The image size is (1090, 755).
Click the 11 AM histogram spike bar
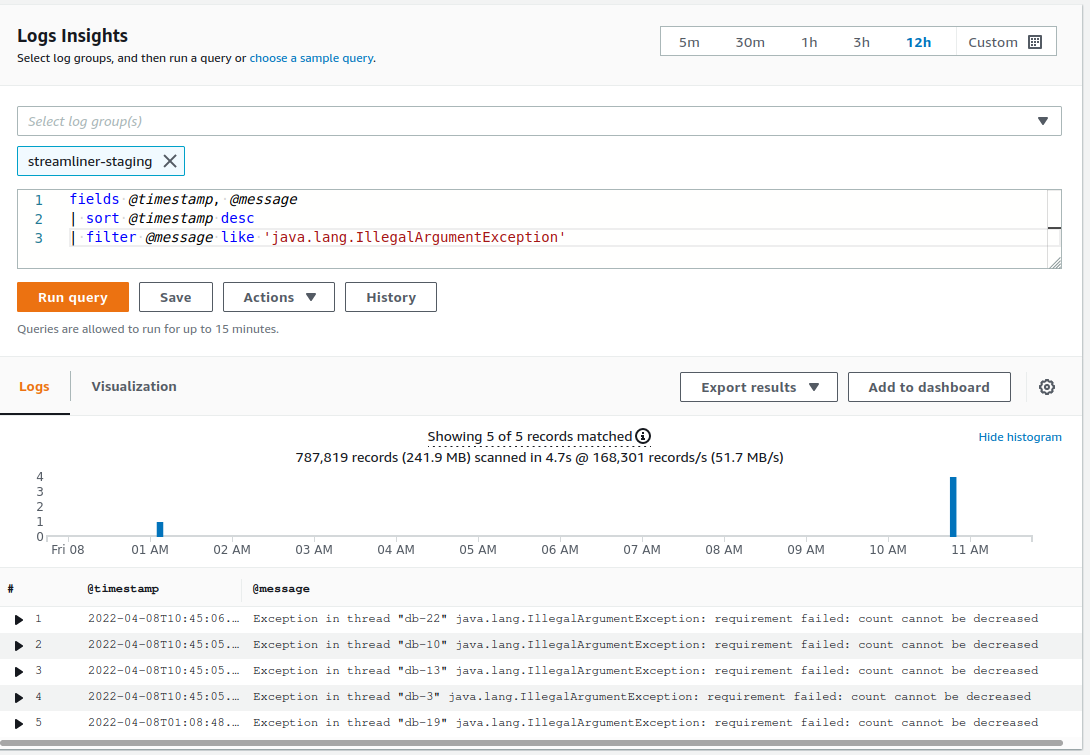953,507
